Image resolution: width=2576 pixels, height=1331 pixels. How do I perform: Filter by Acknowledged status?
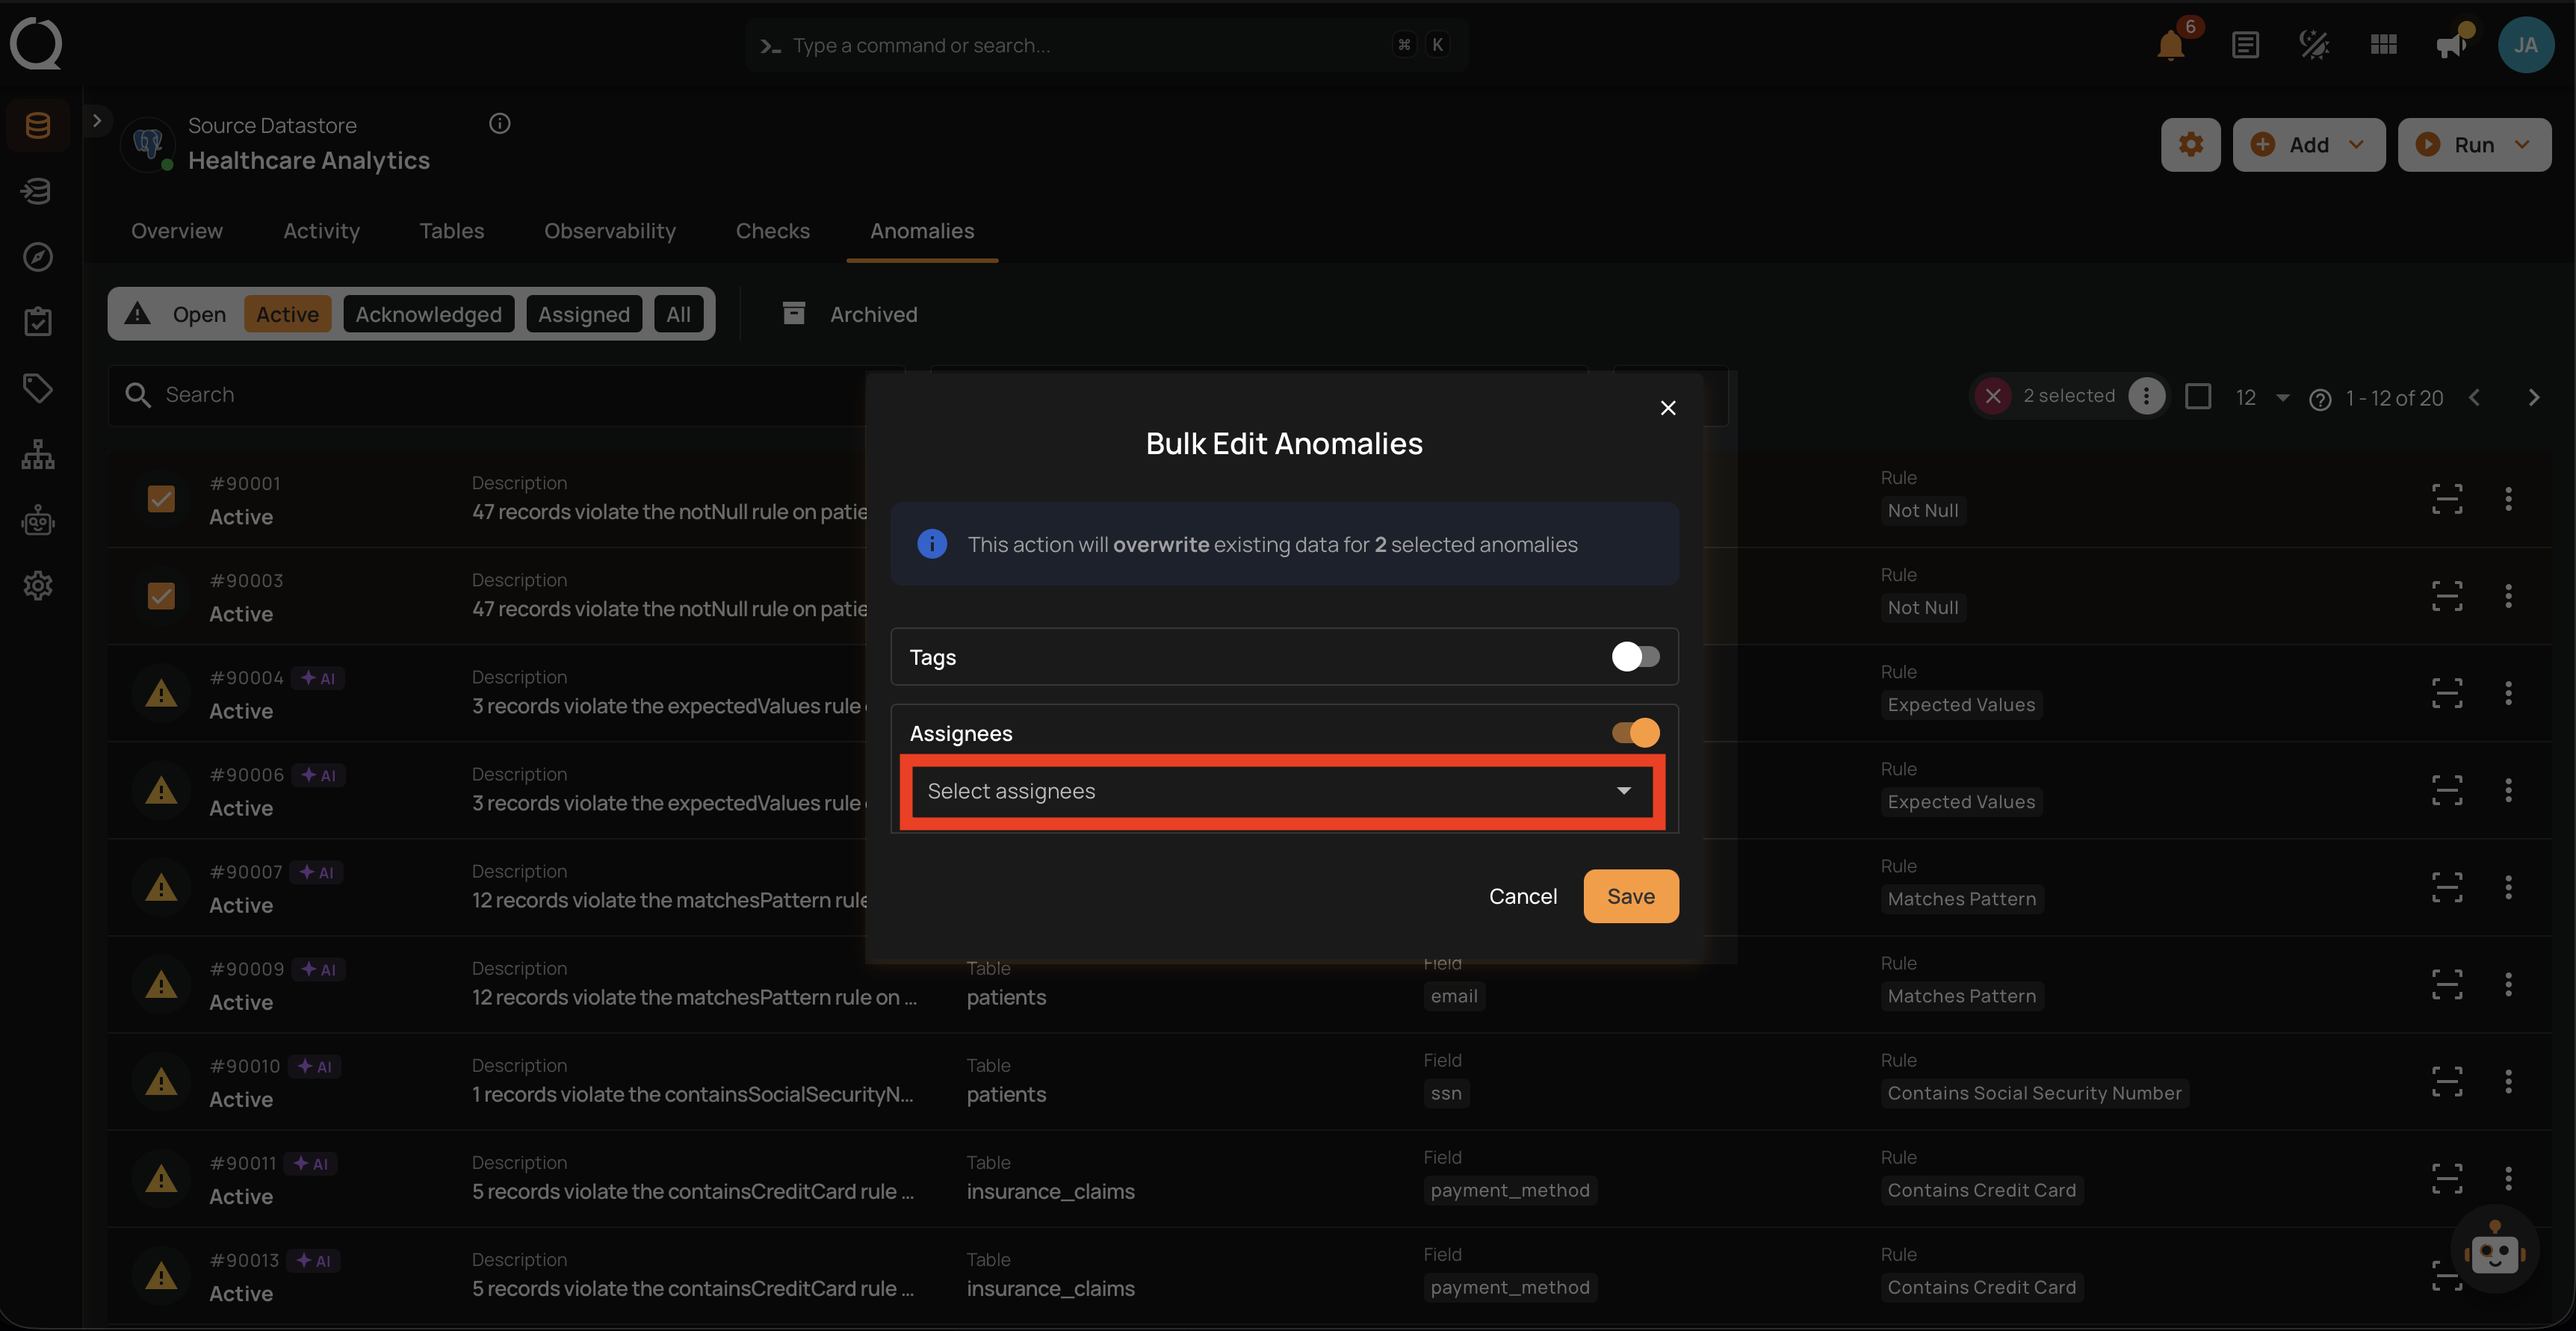tap(429, 314)
